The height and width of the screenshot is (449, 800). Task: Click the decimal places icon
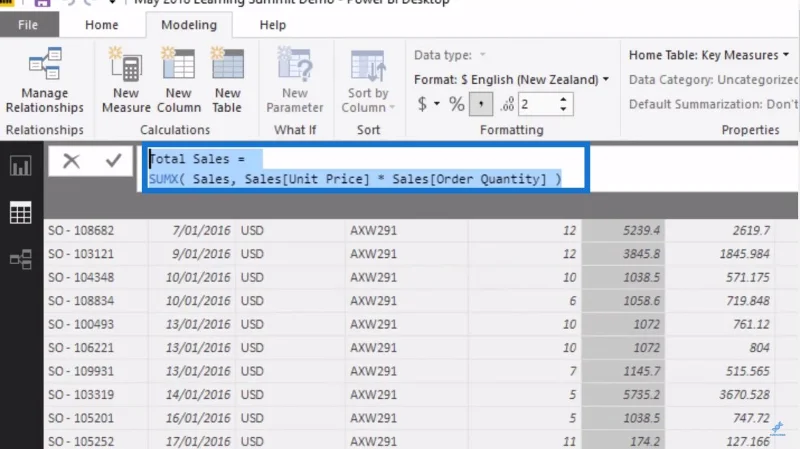507,105
